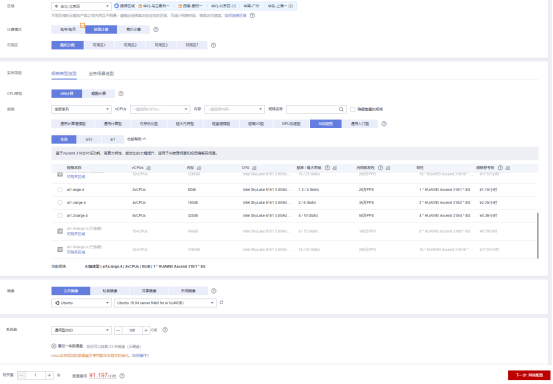The height and width of the screenshot is (384, 553).
Task: Decrease system disk size with minus
Action: (118, 330)
